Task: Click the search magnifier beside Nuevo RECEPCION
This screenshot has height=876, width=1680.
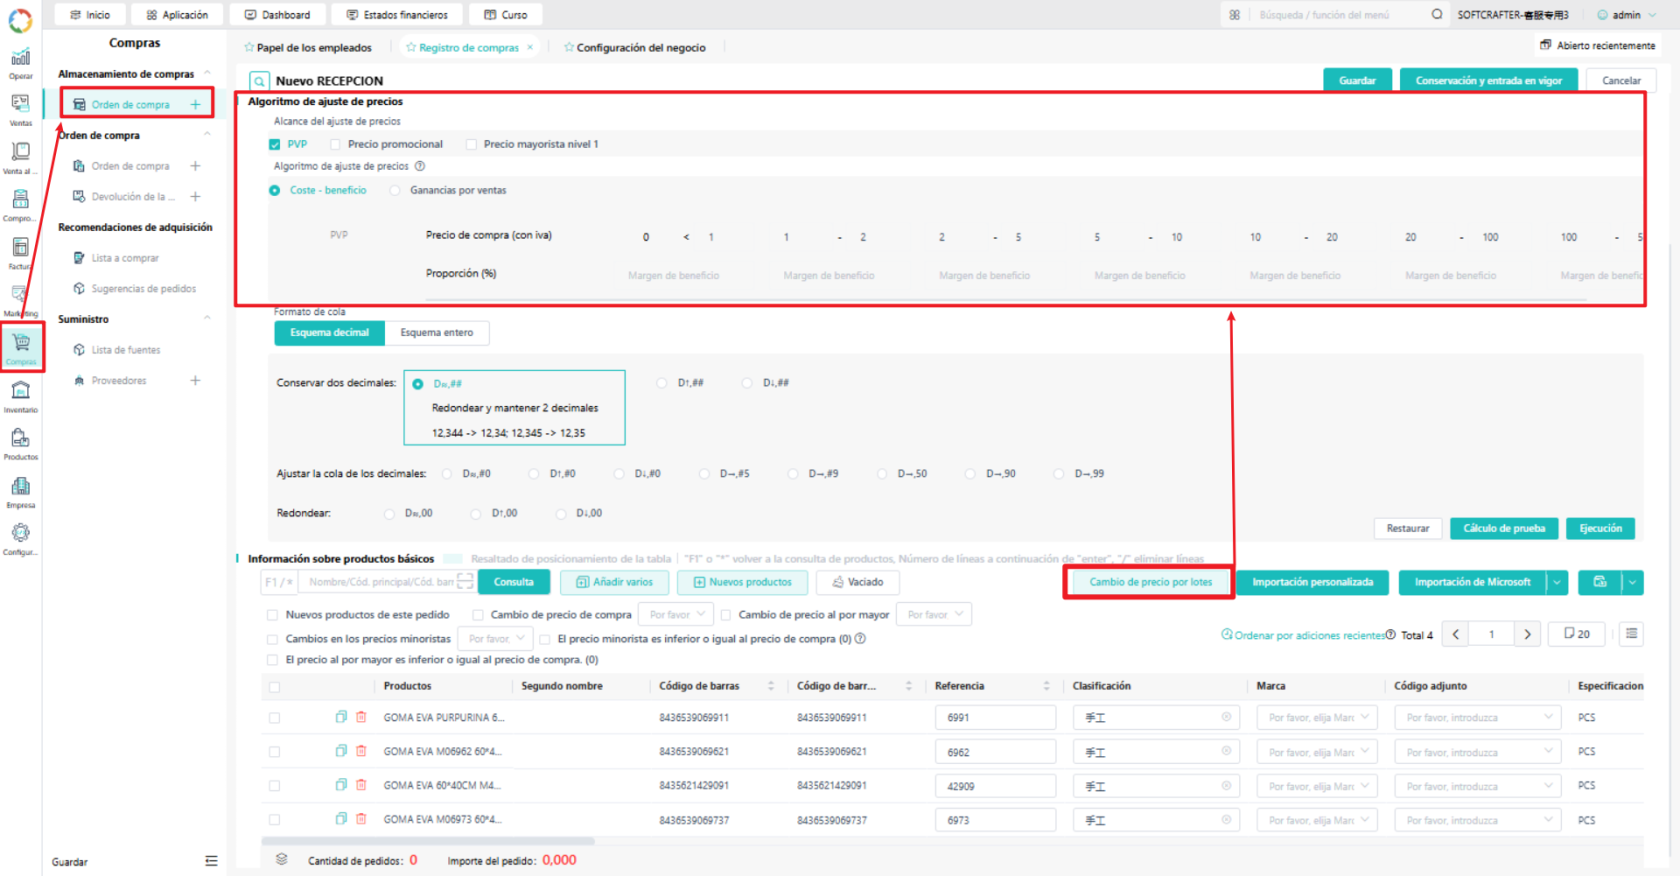Action: click(x=259, y=81)
